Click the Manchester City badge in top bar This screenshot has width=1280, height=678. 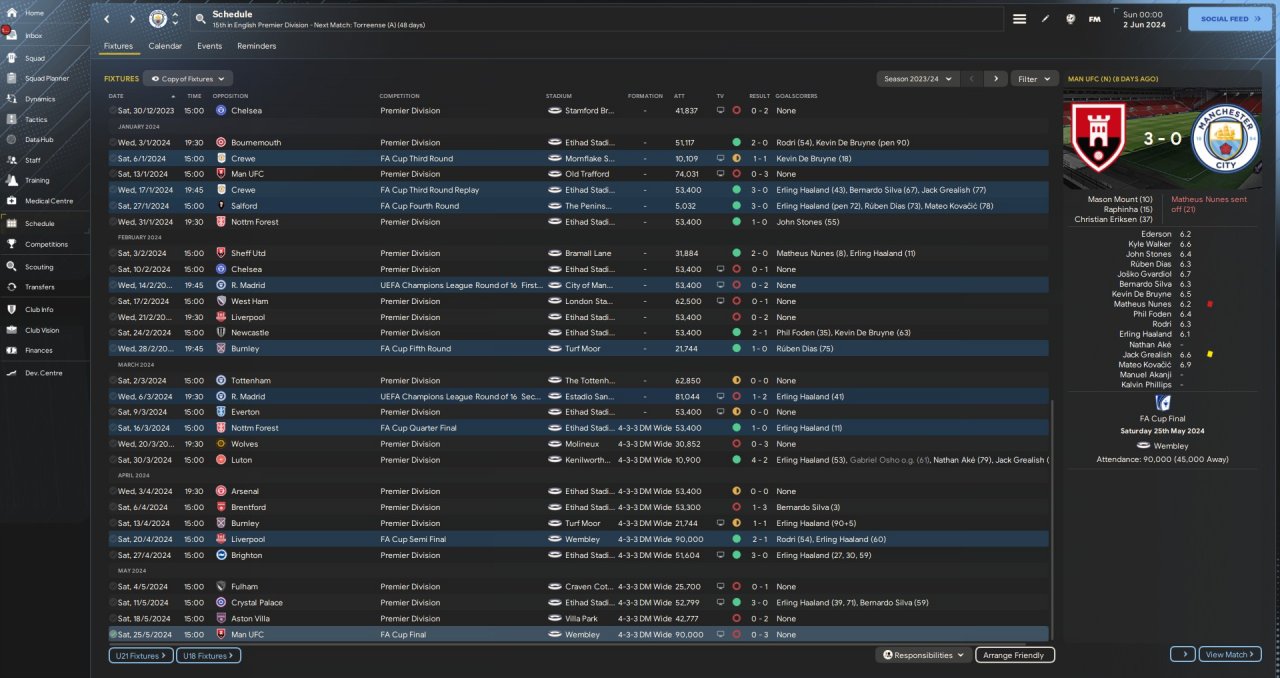[x=158, y=19]
